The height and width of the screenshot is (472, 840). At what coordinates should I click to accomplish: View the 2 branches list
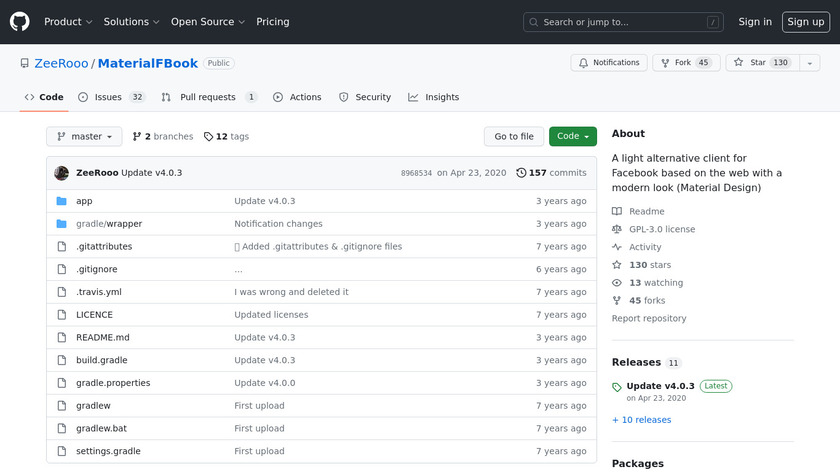163,137
